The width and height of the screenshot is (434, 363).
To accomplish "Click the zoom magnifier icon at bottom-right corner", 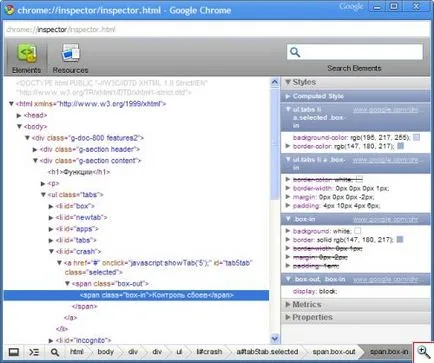I will click(424, 352).
